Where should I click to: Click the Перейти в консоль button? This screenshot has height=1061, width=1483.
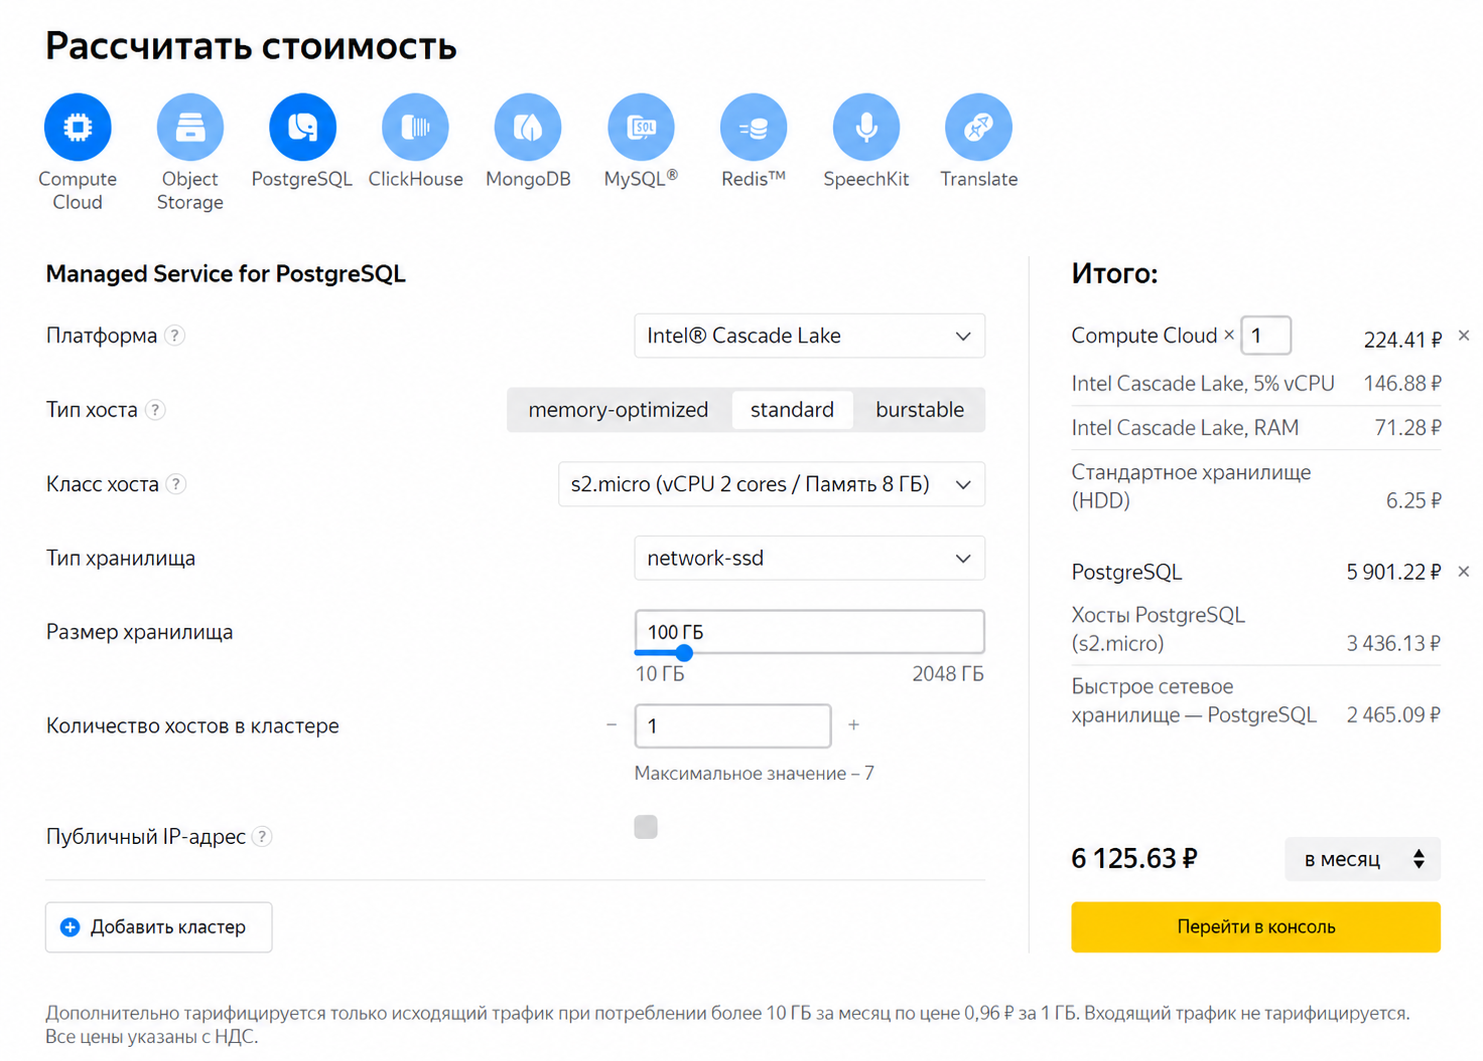(x=1255, y=927)
